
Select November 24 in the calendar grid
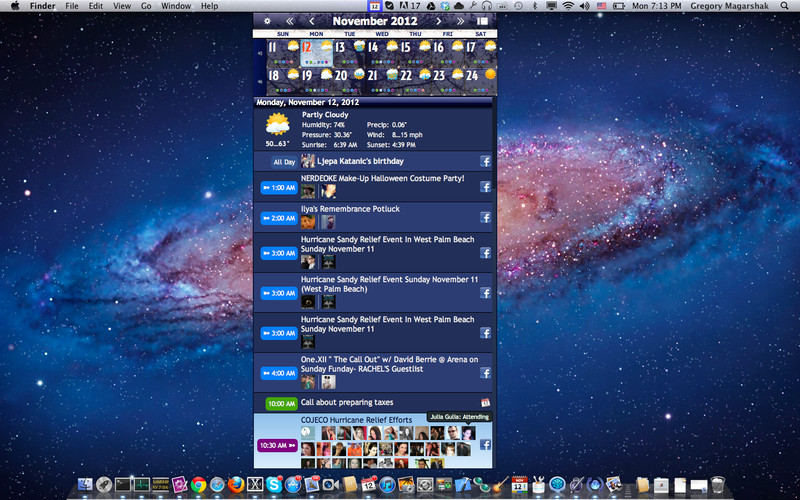[x=481, y=81]
